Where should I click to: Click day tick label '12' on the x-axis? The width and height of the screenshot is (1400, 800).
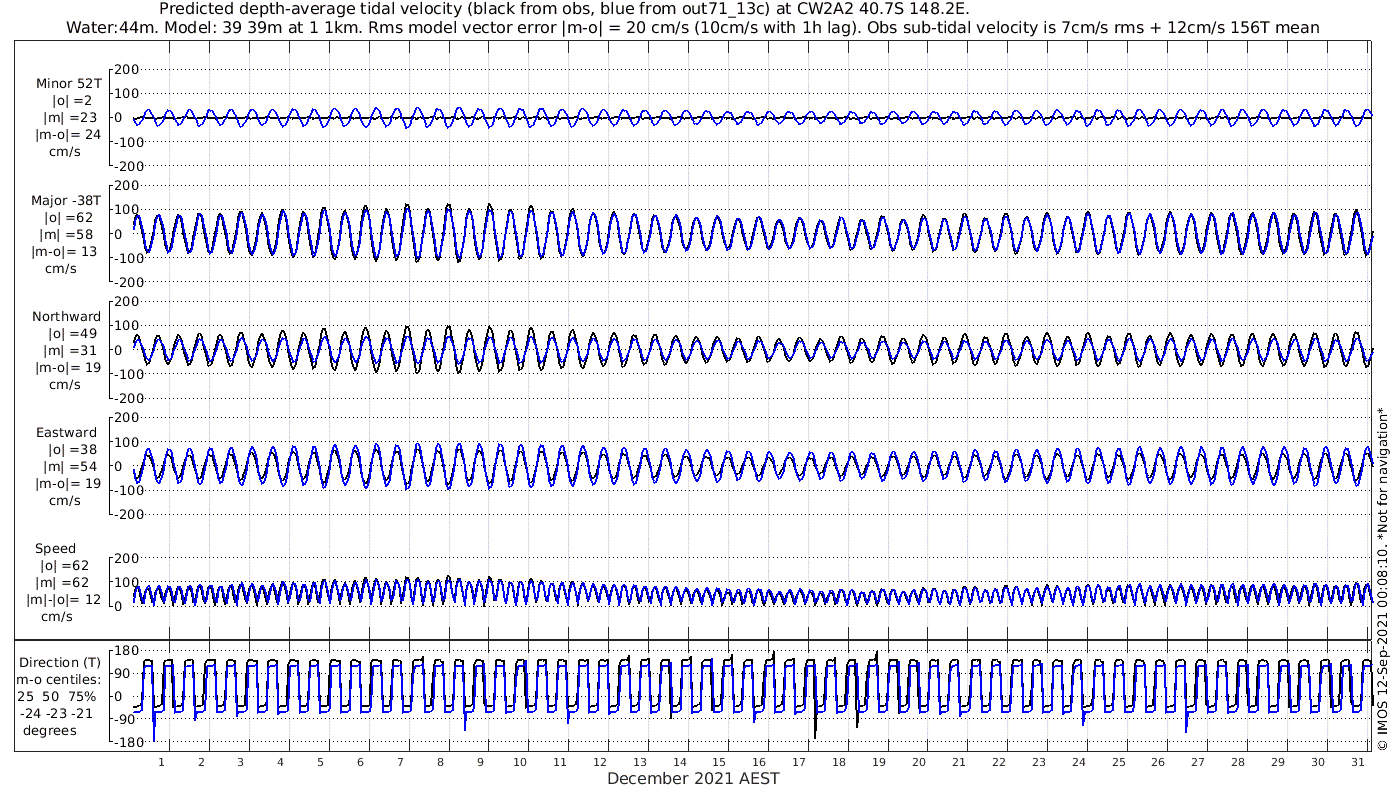(x=600, y=762)
